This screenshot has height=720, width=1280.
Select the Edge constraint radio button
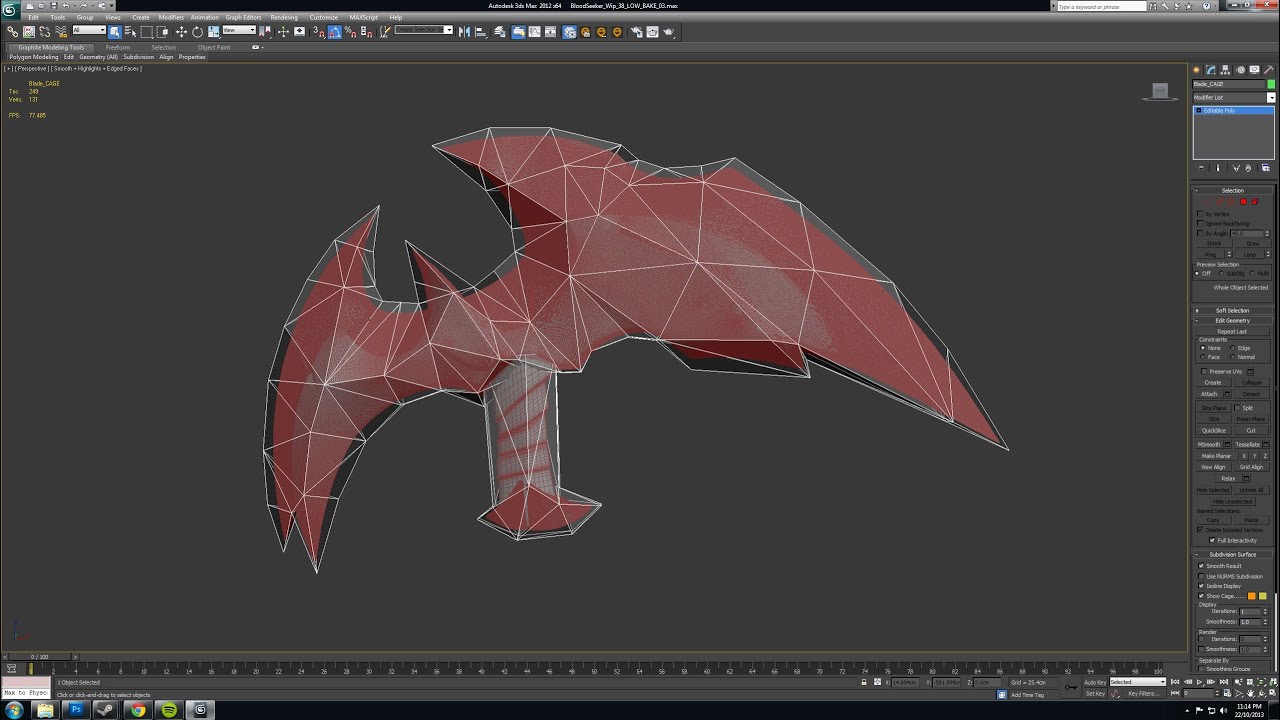(1233, 348)
